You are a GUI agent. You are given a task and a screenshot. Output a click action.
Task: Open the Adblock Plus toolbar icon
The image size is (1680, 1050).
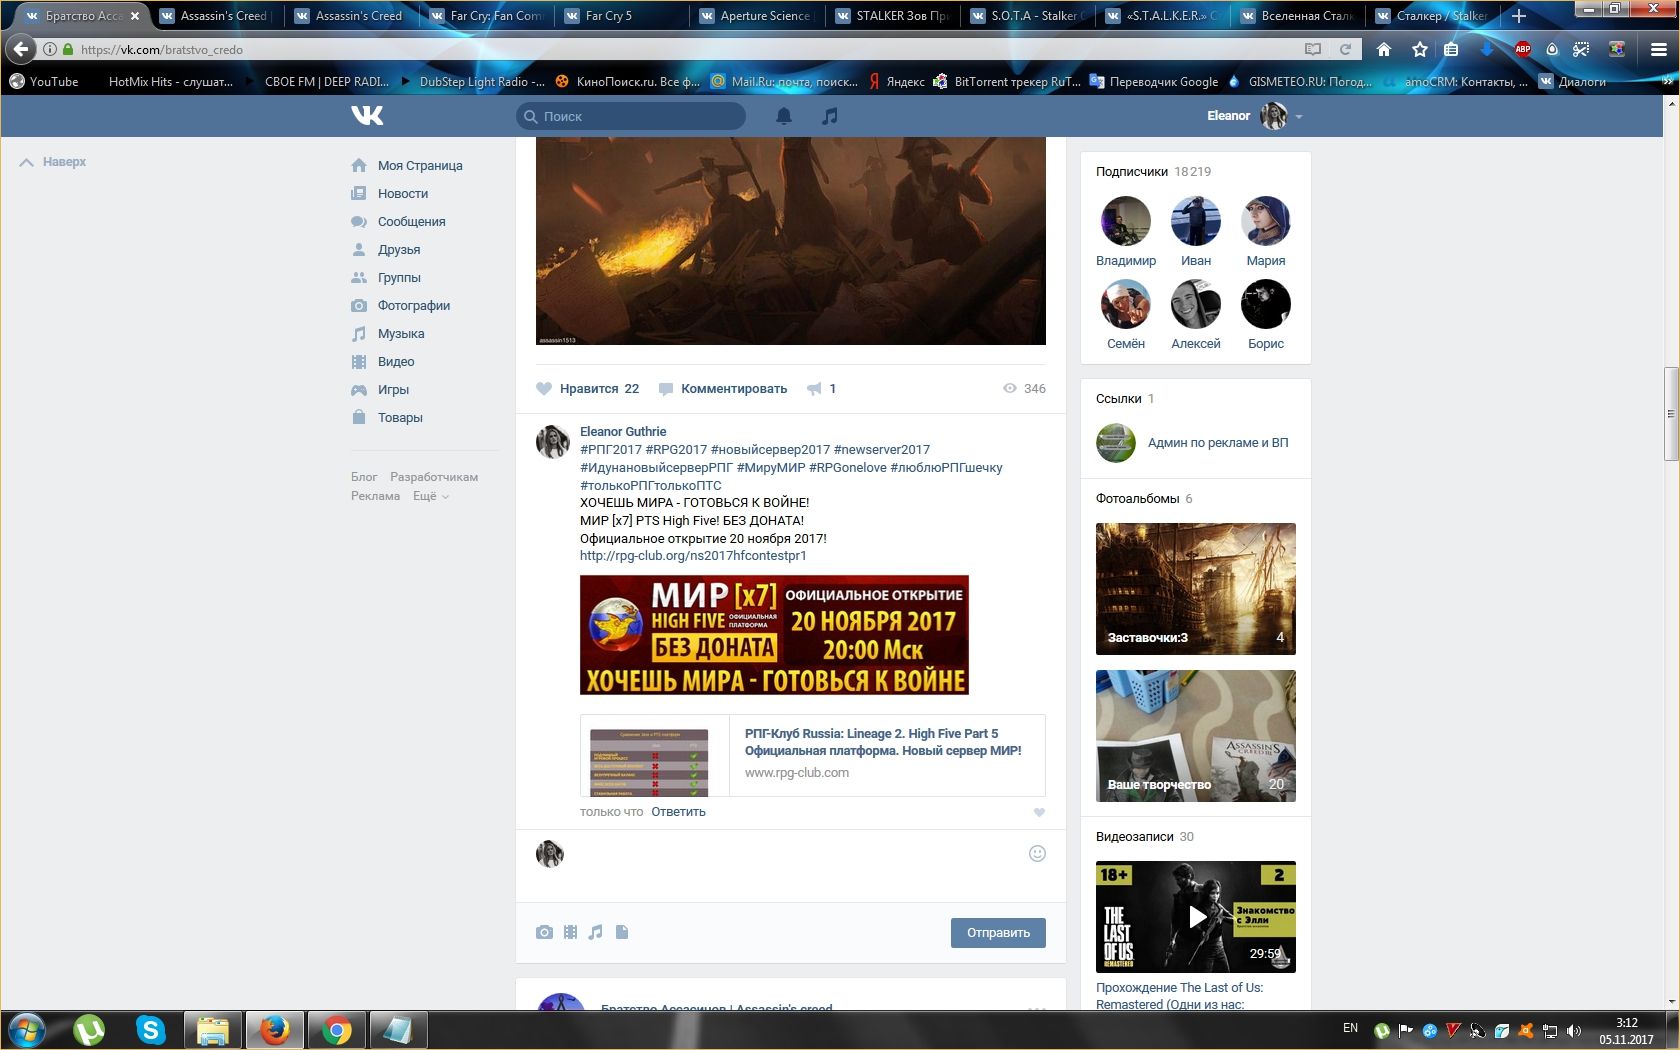(x=1523, y=49)
